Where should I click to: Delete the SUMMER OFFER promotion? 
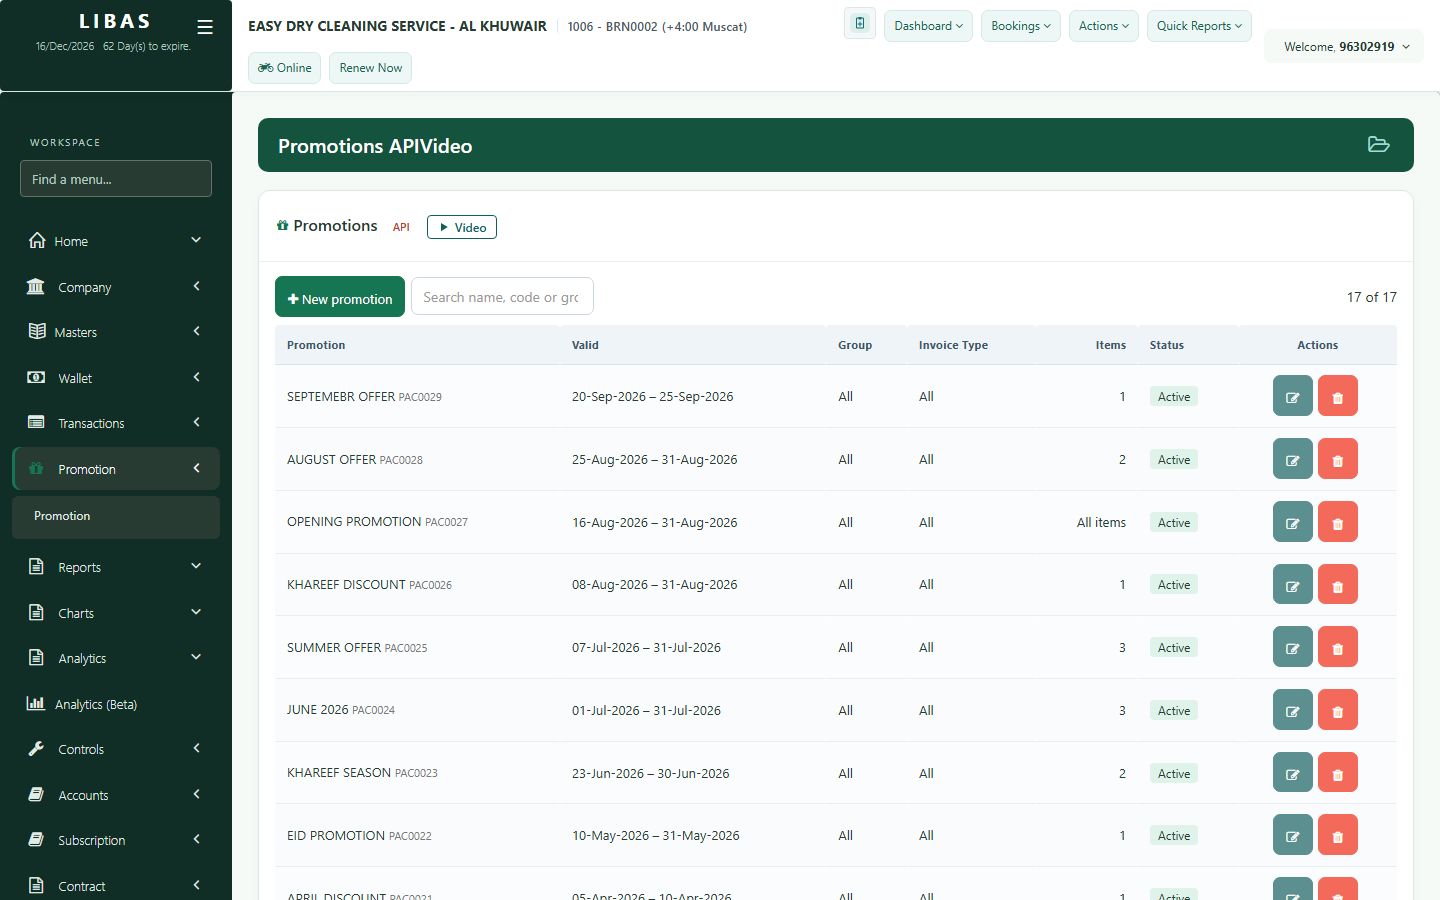(1338, 647)
